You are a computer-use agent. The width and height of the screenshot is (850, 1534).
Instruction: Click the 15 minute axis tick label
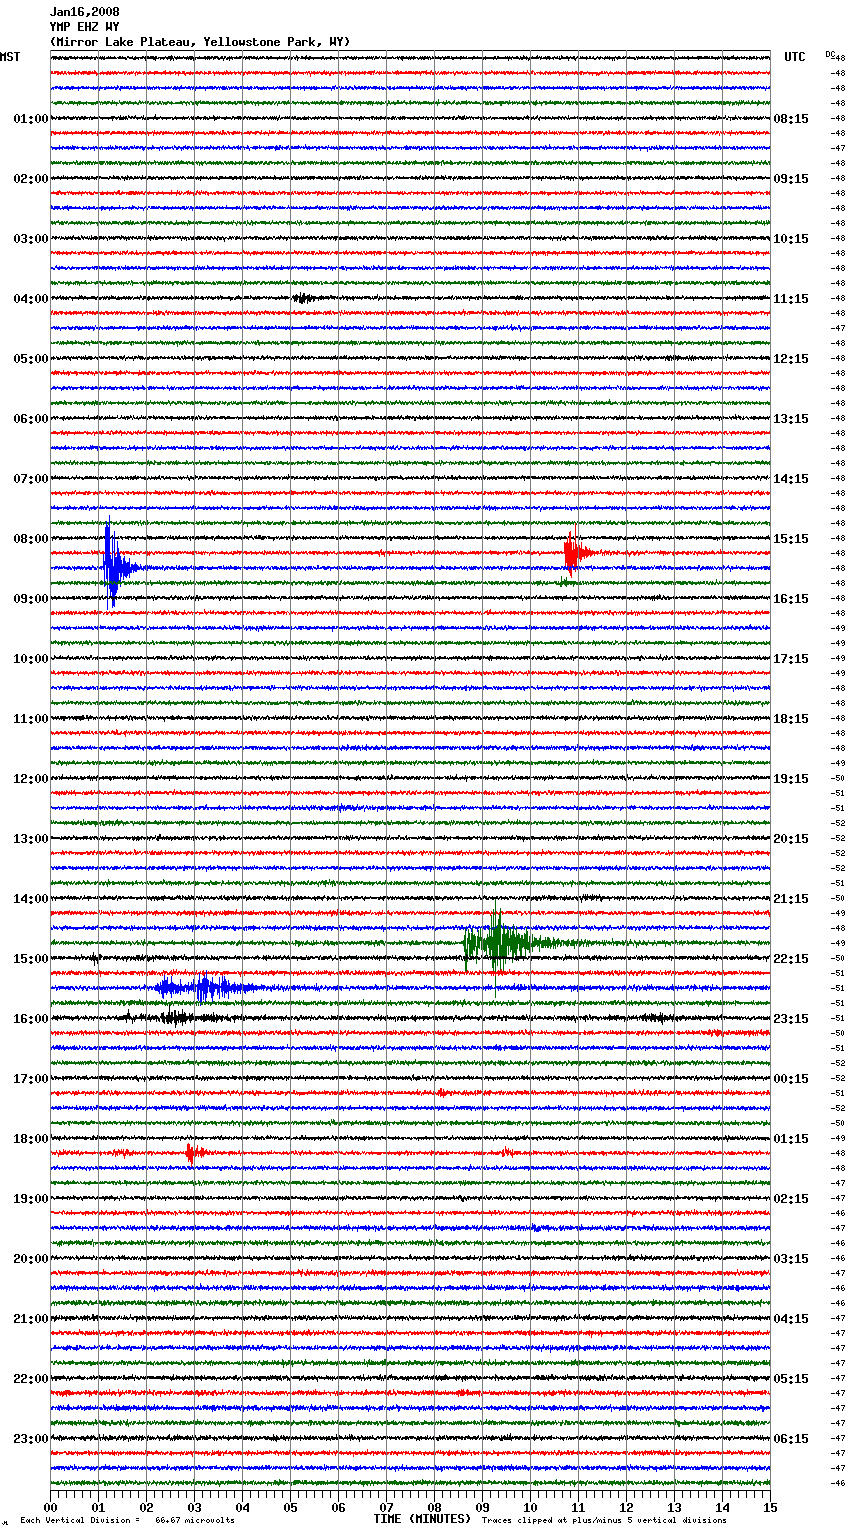(770, 1507)
